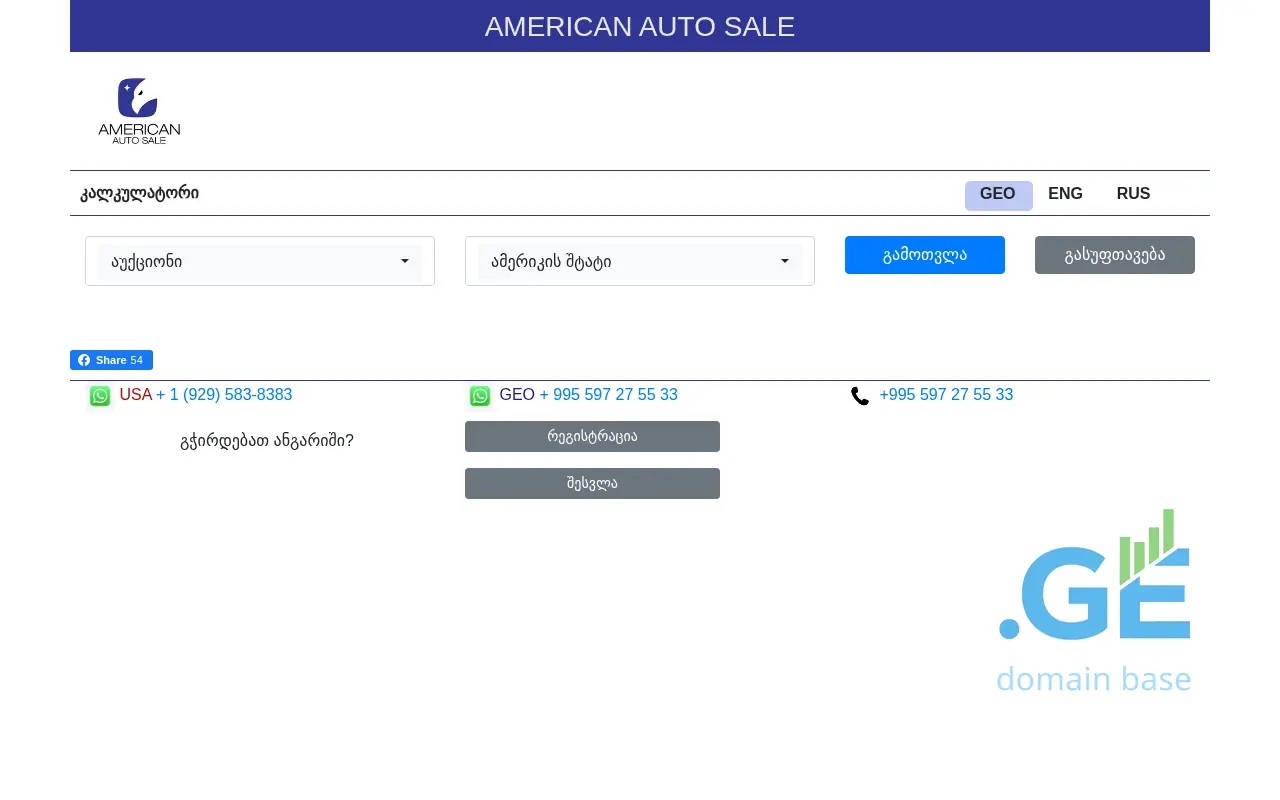Open USA number + 1 (929) 583-8383
Image resolution: width=1280 pixels, height=800 pixels.
(x=224, y=395)
